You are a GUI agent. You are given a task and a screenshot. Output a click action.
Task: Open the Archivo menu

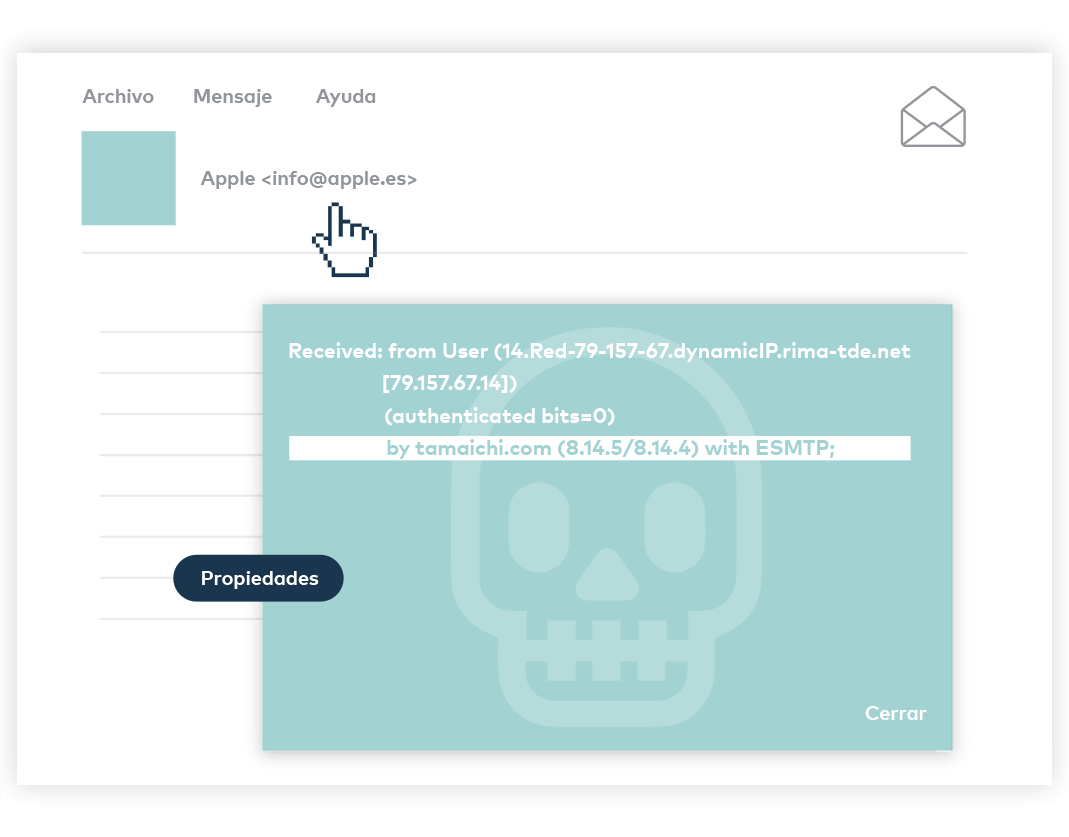[118, 97]
